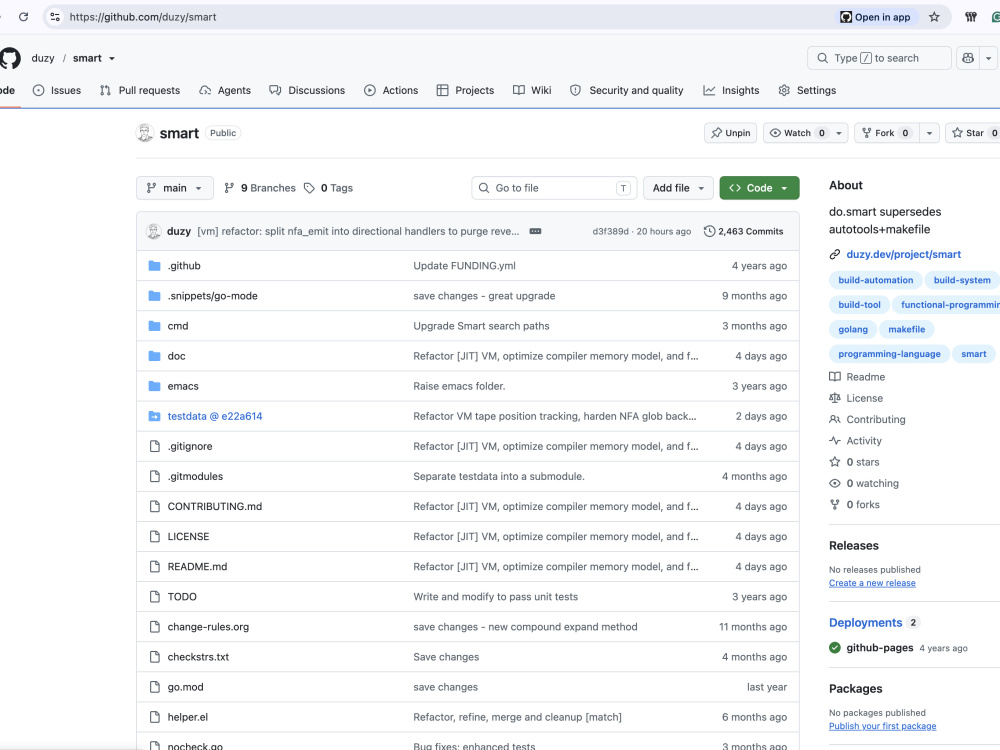The width and height of the screenshot is (1000, 750).
Task: Open the site information icon in the address bar
Action: 55,17
